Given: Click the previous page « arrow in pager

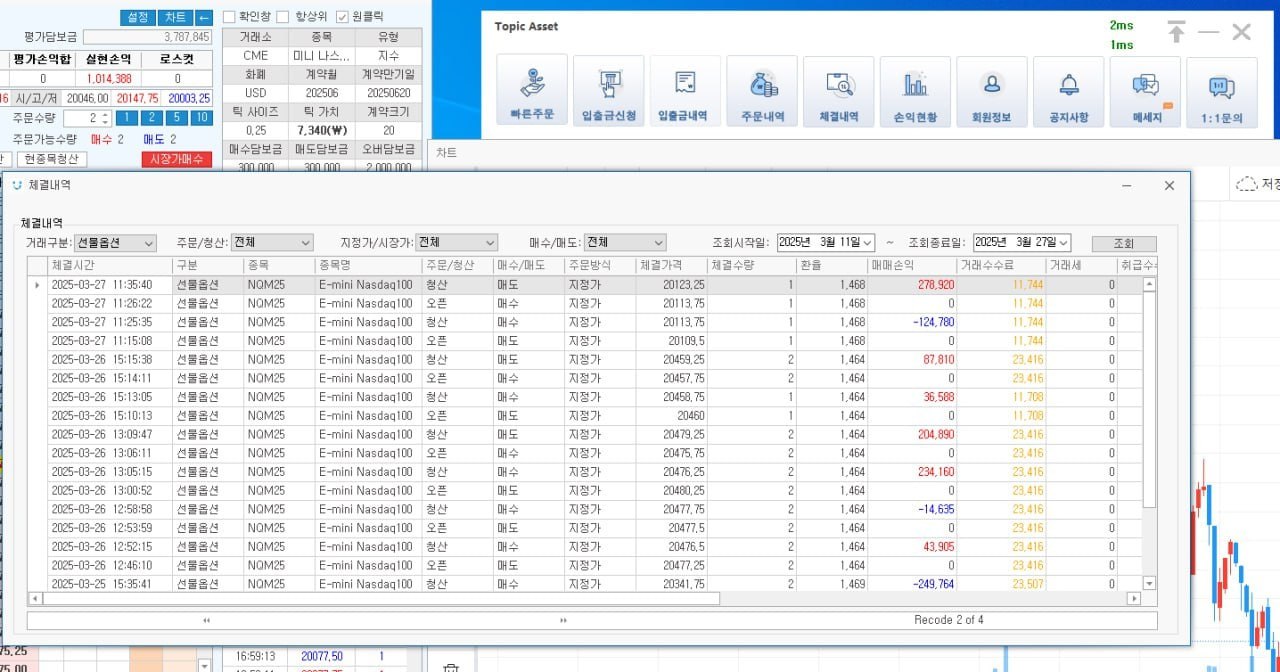Looking at the screenshot, I should coord(207,620).
